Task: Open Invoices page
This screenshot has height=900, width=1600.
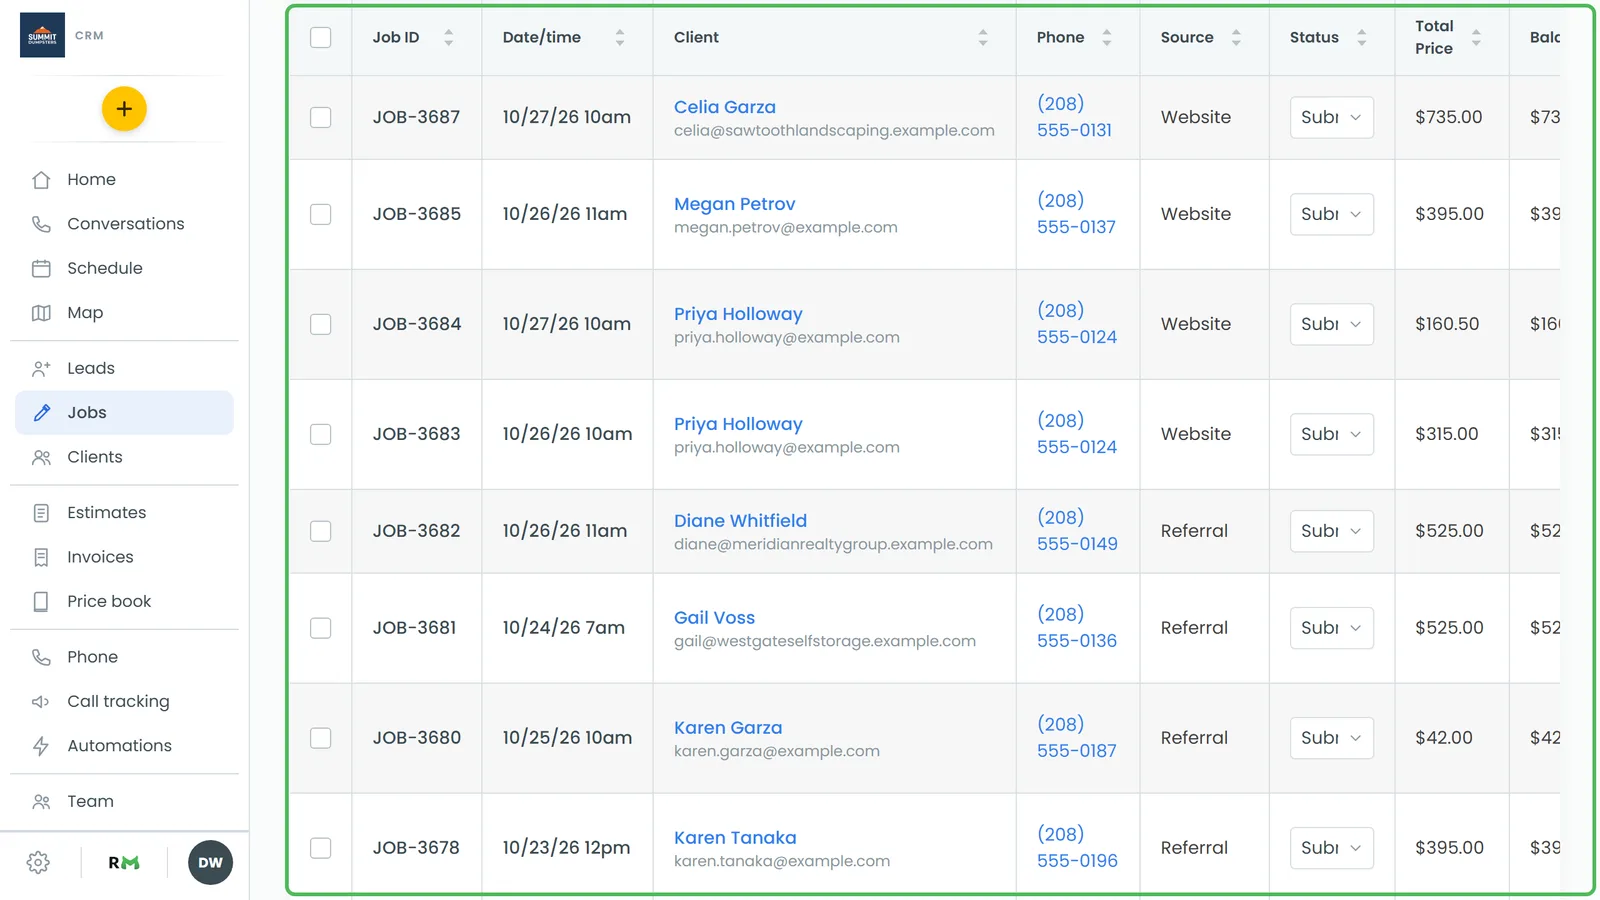Action: point(124,557)
